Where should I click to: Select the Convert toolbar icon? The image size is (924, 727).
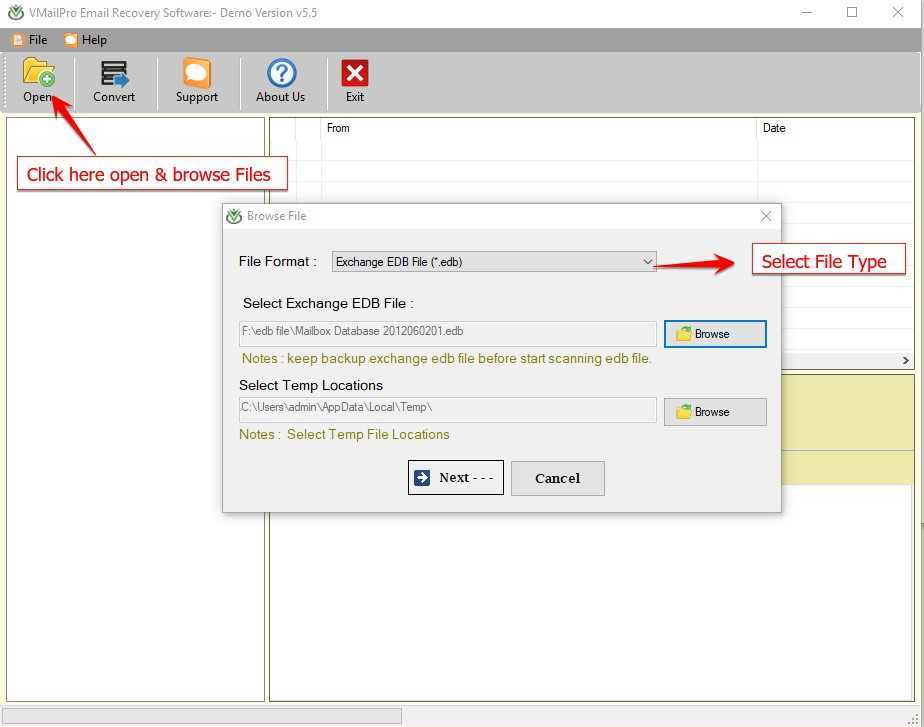114,74
